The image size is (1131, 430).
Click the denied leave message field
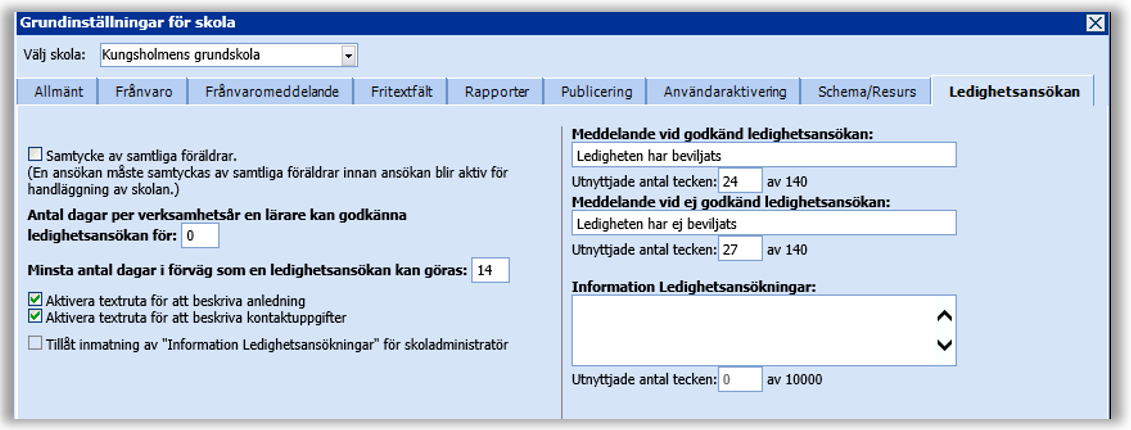pos(764,223)
